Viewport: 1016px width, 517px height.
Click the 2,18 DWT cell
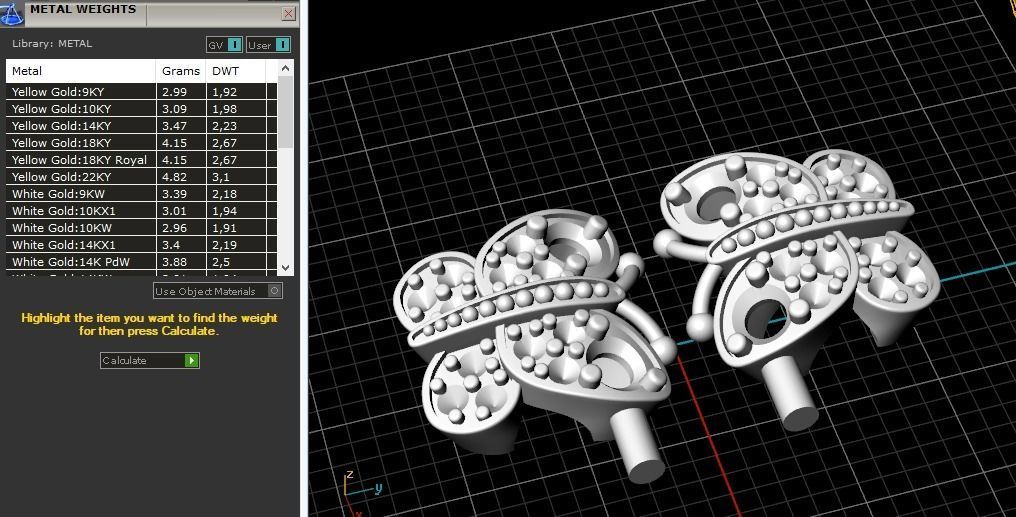pyautogui.click(x=236, y=194)
